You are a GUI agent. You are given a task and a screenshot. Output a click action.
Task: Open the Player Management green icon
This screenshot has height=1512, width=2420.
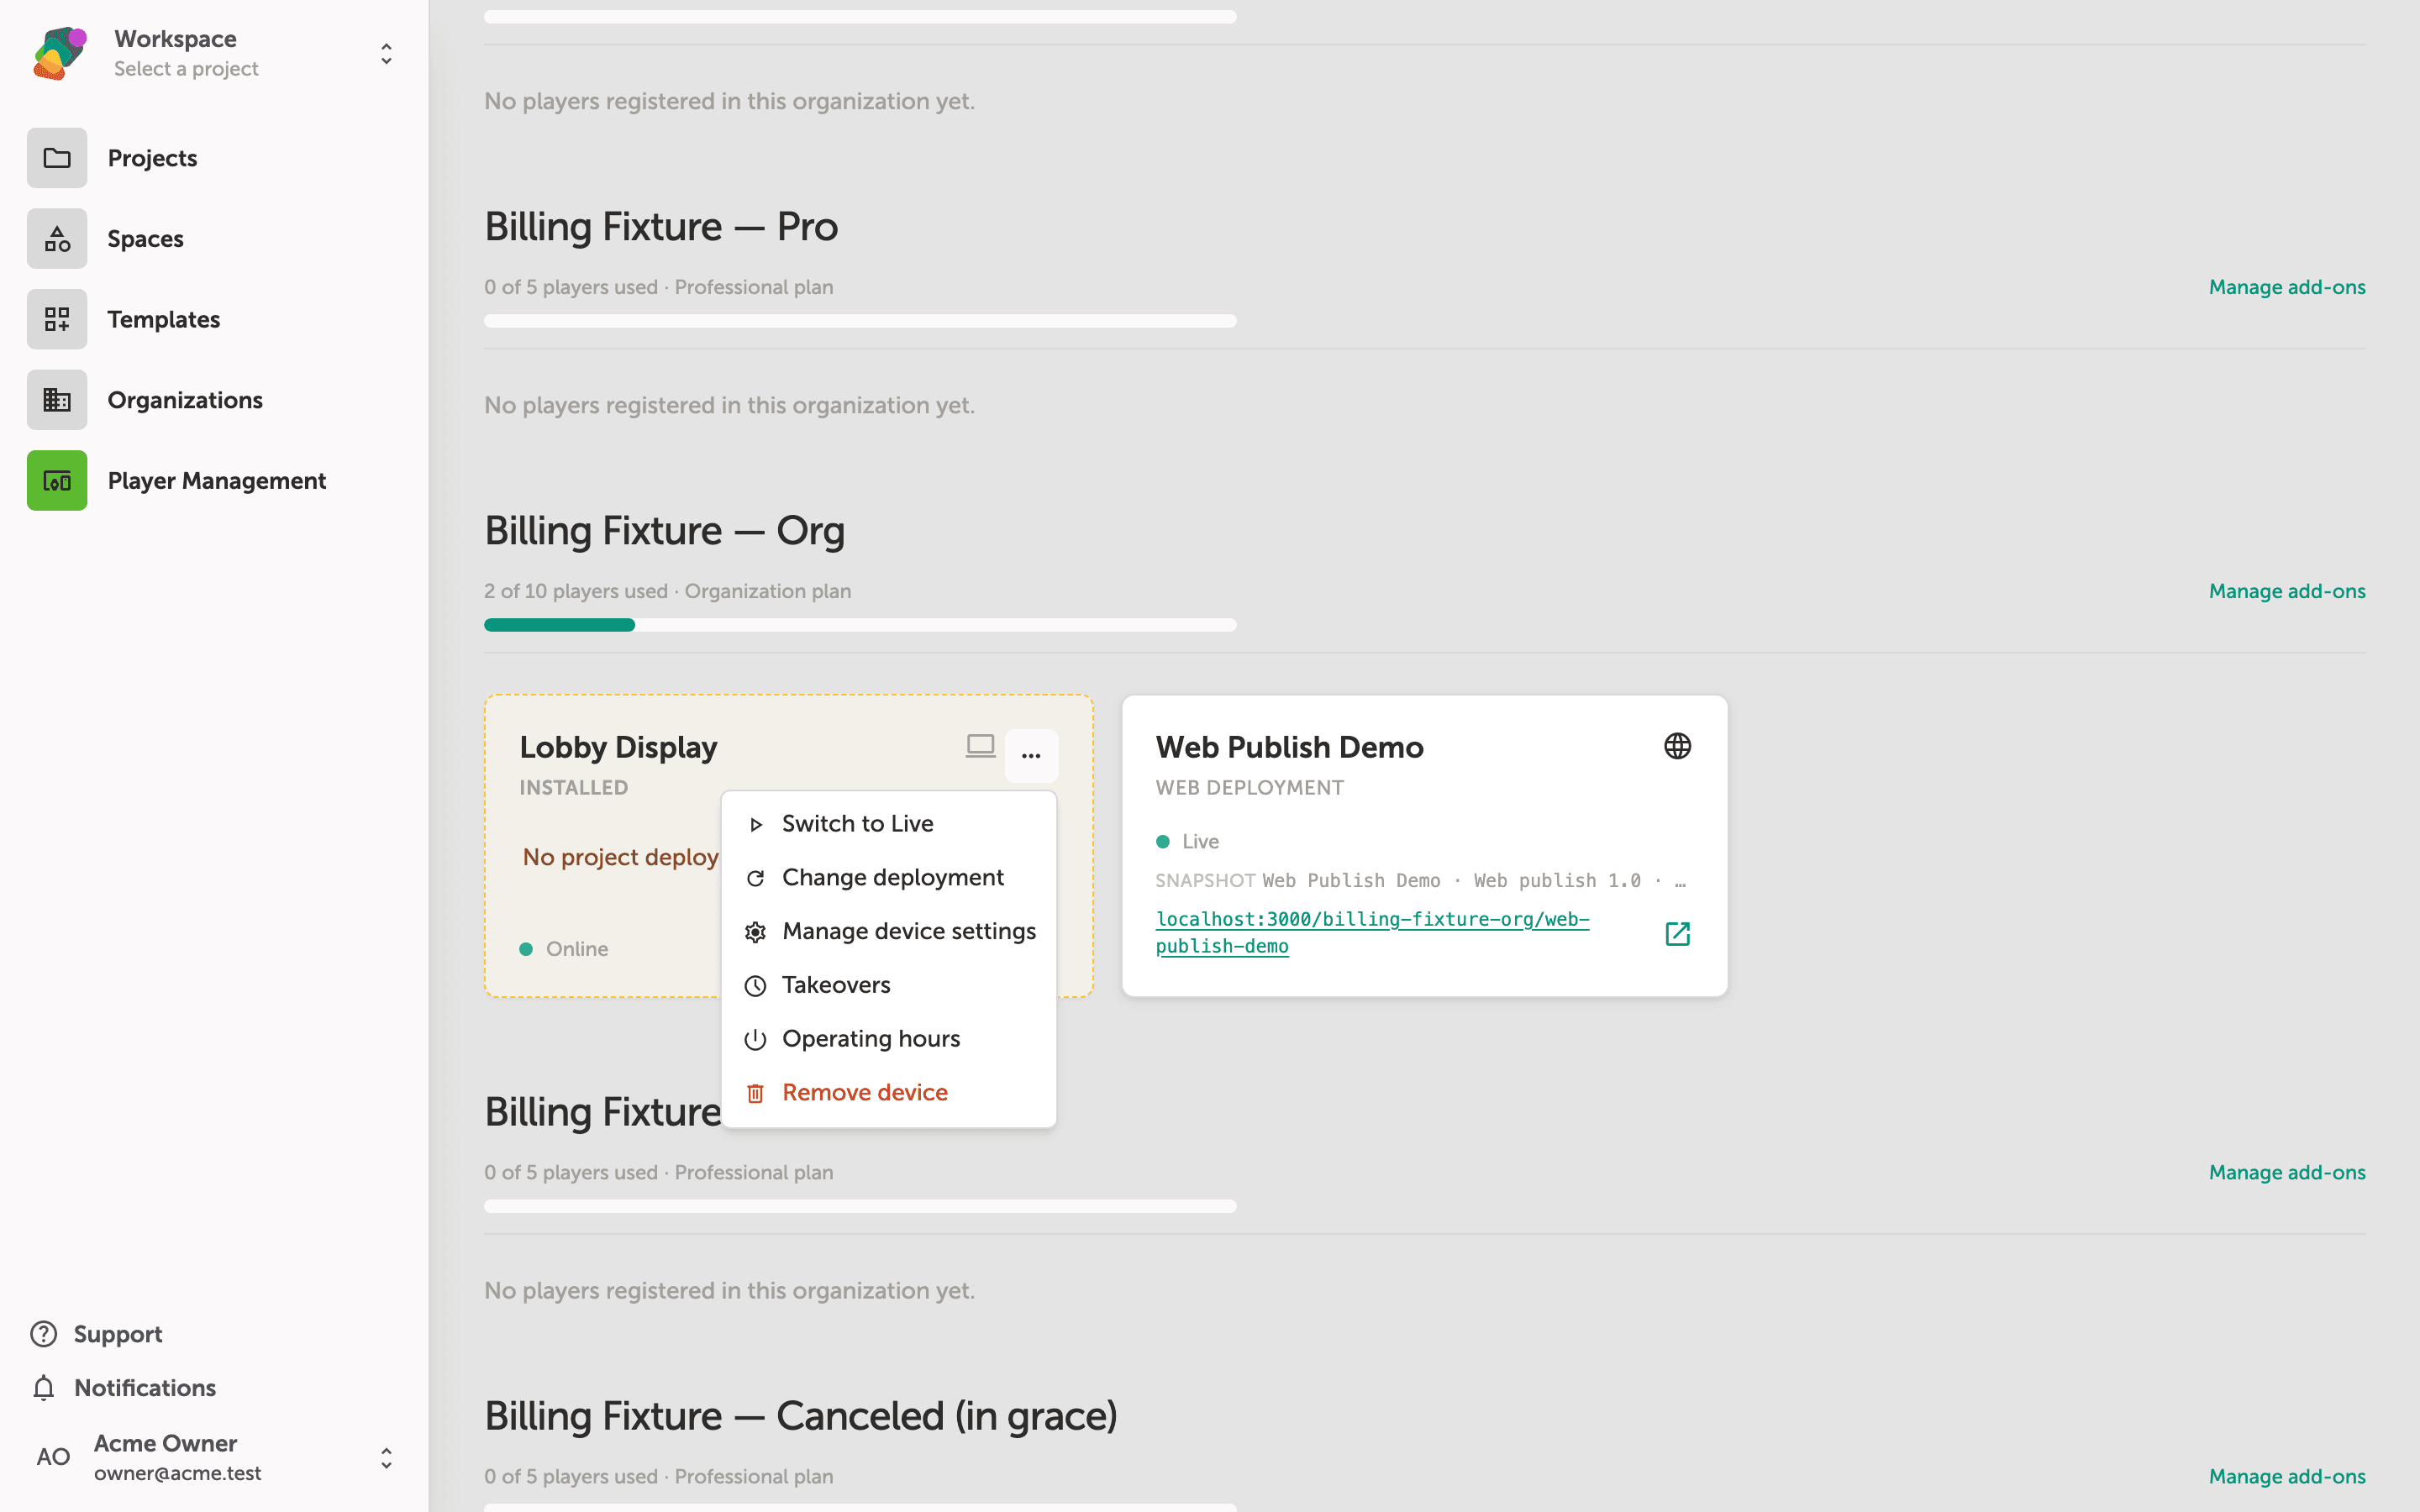[x=57, y=481]
